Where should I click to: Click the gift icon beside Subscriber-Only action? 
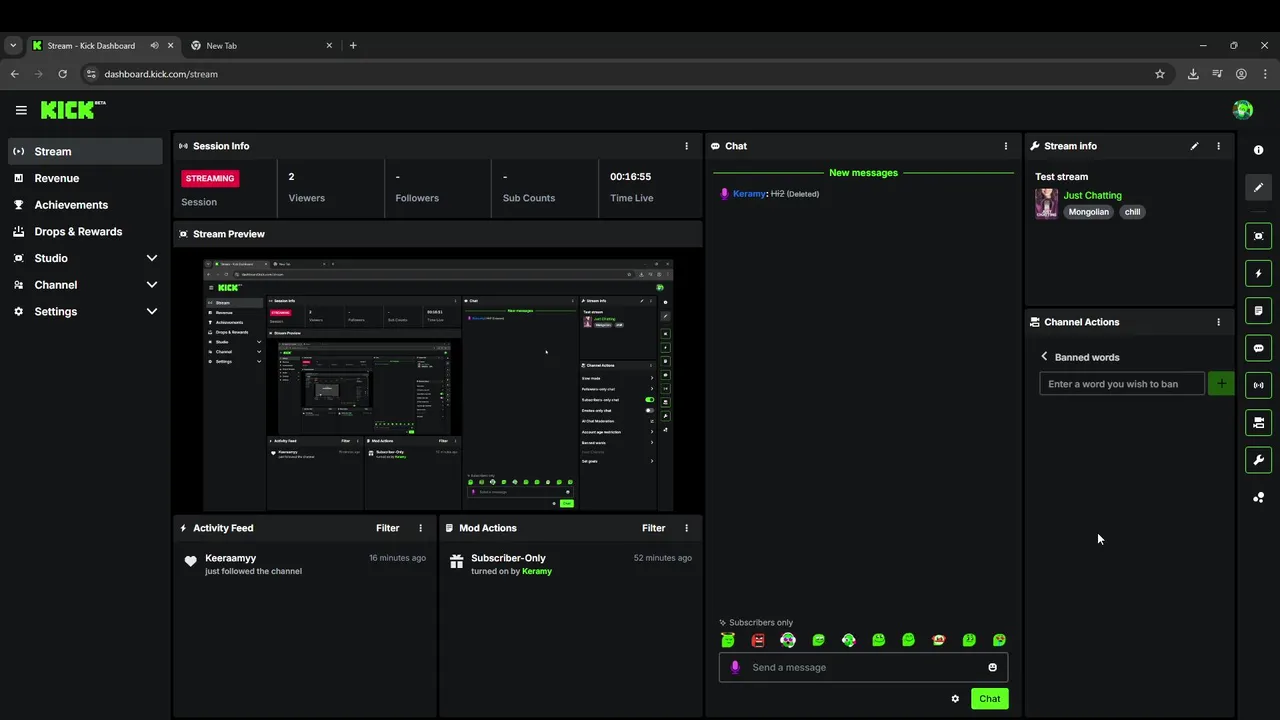(456, 562)
